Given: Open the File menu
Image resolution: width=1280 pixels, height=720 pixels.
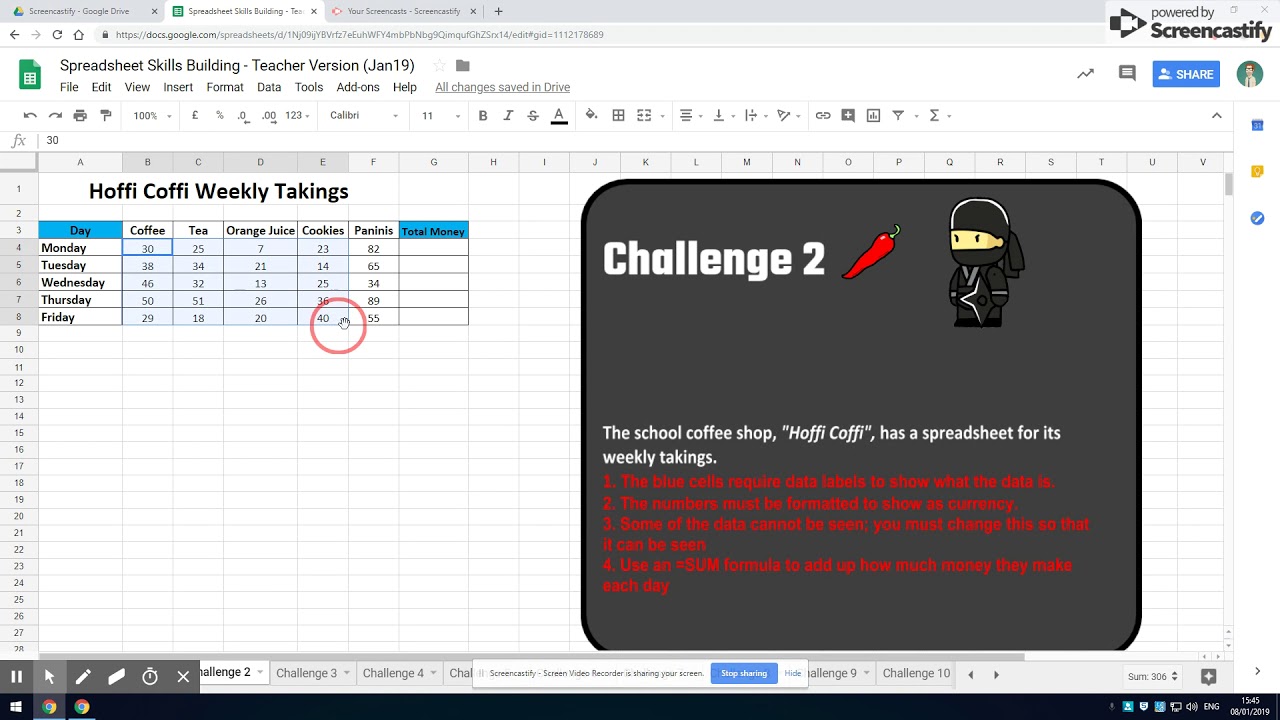Looking at the screenshot, I should 69,87.
